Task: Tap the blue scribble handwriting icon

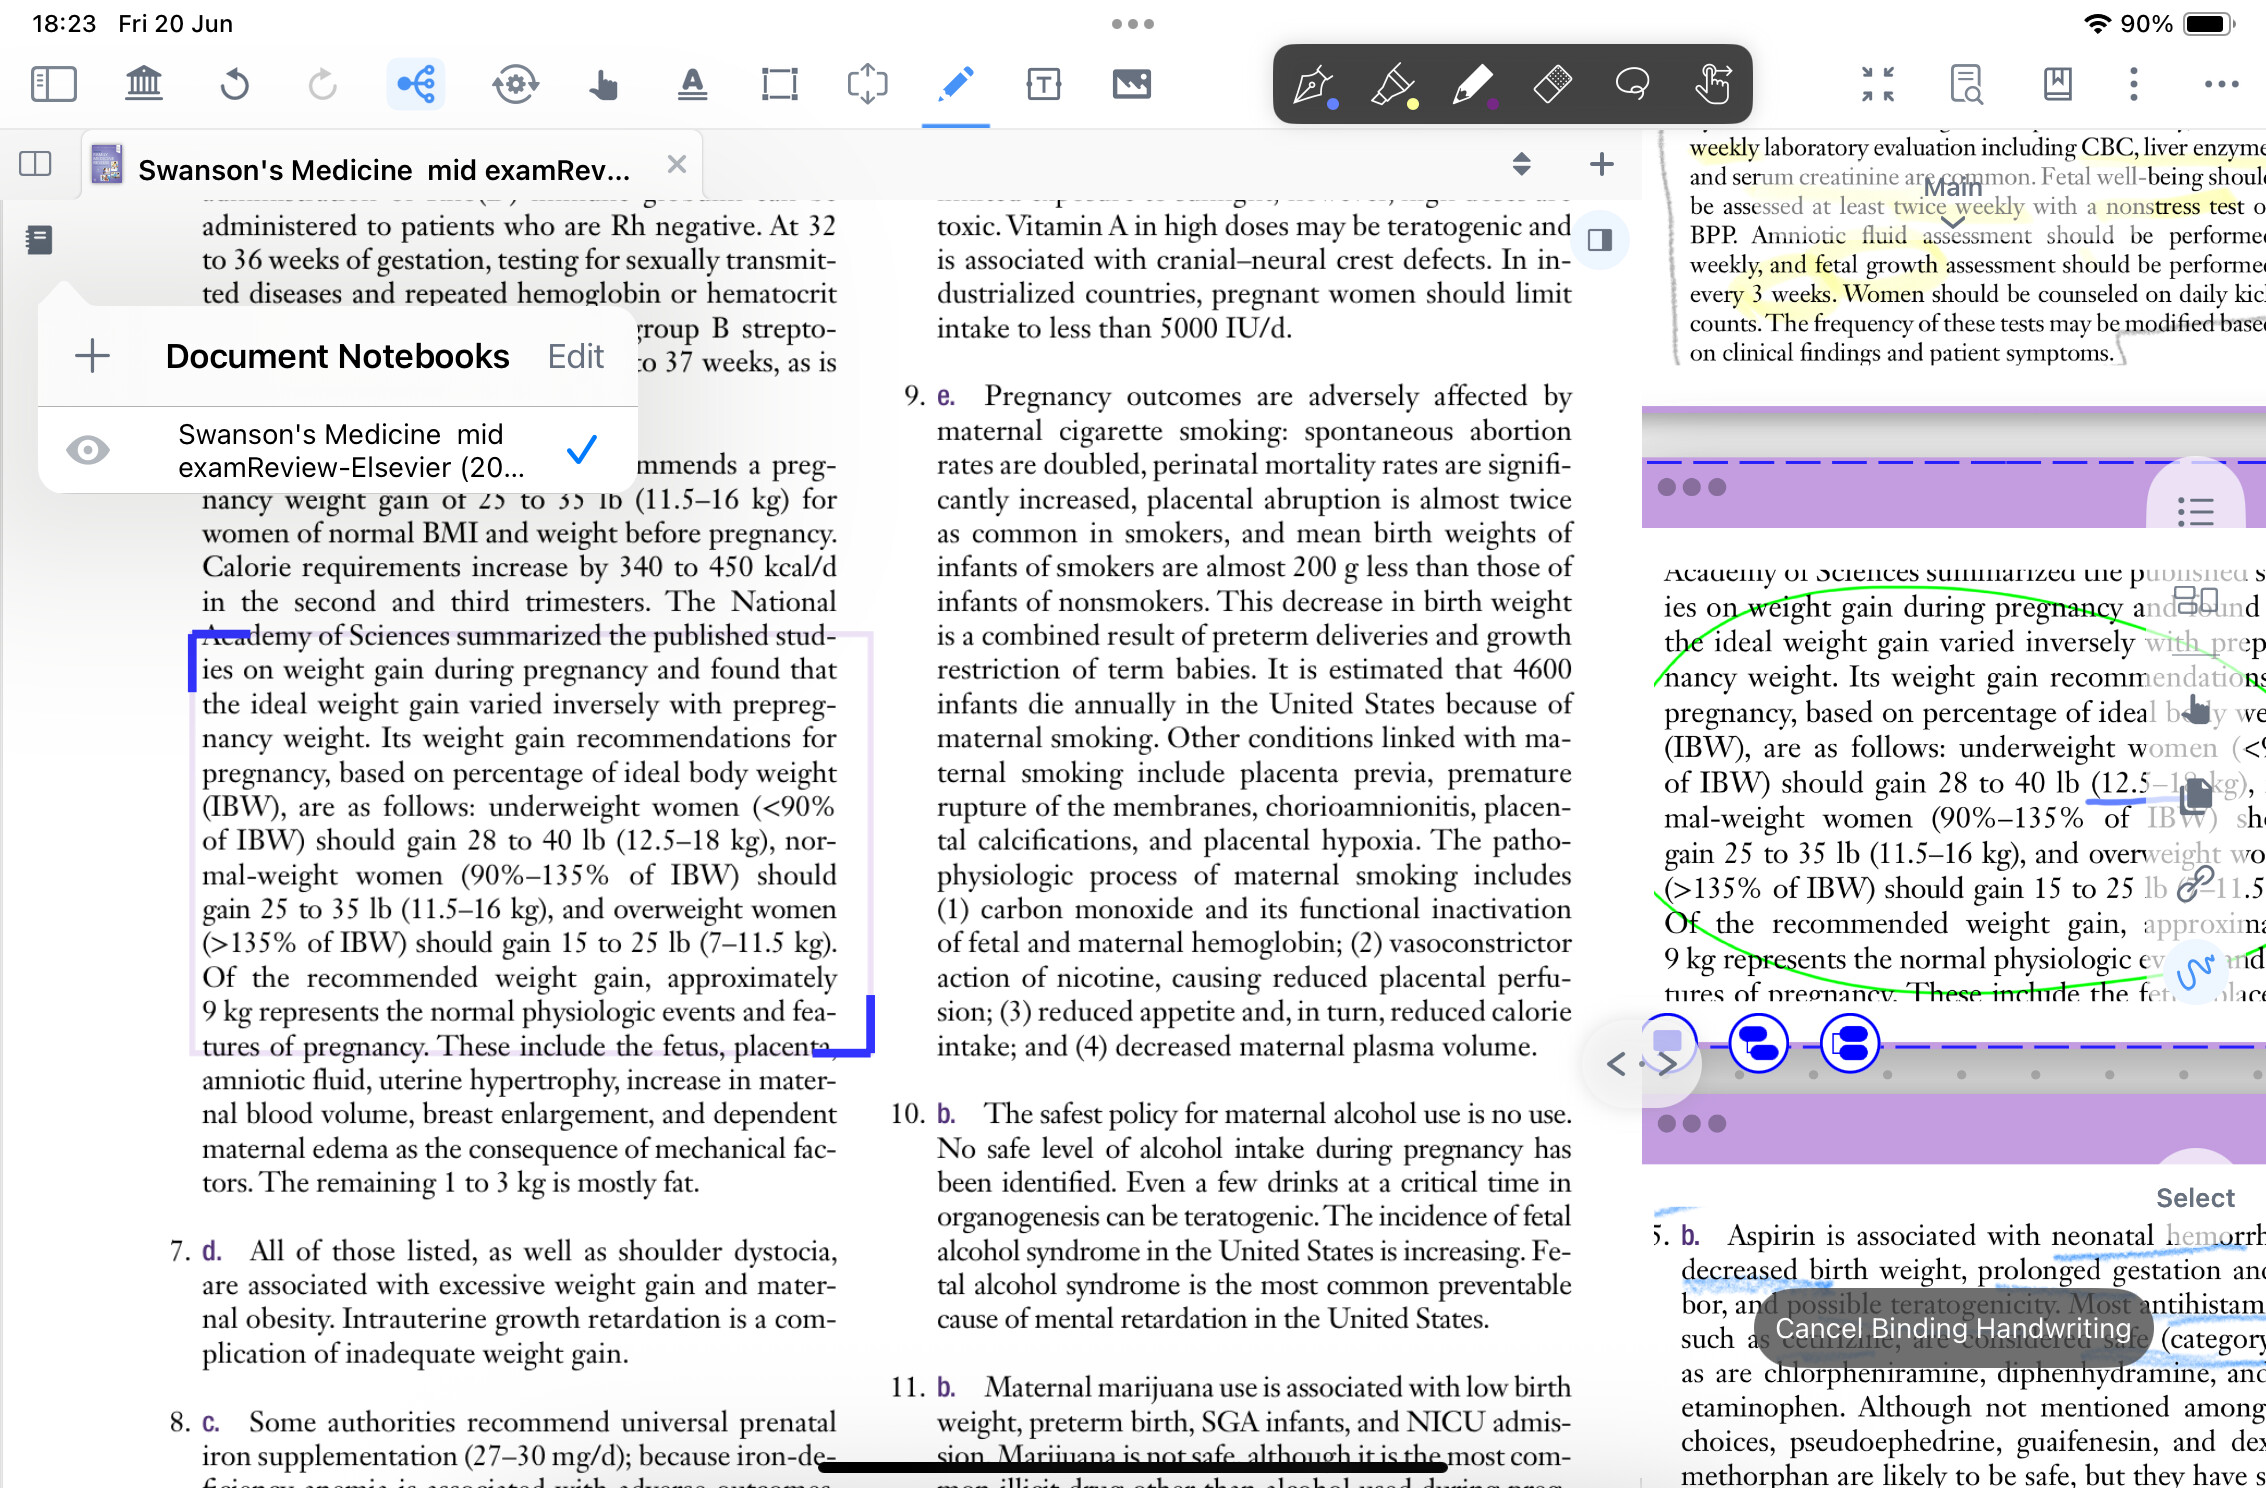Action: click(x=2196, y=970)
